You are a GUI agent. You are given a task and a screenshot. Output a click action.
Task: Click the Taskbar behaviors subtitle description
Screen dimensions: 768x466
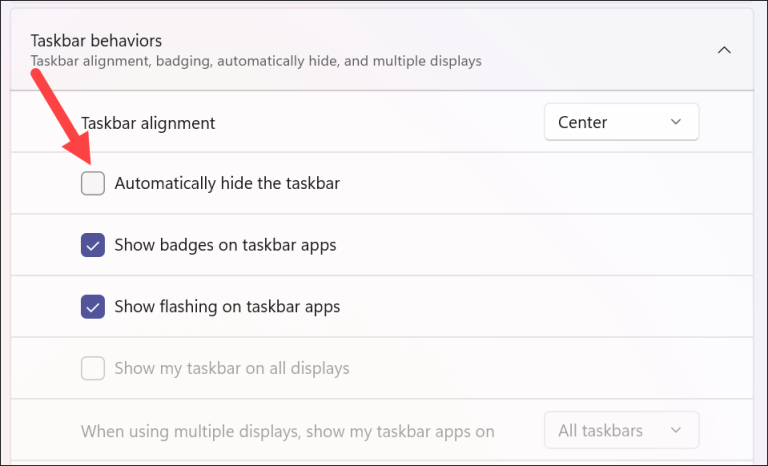pos(256,61)
